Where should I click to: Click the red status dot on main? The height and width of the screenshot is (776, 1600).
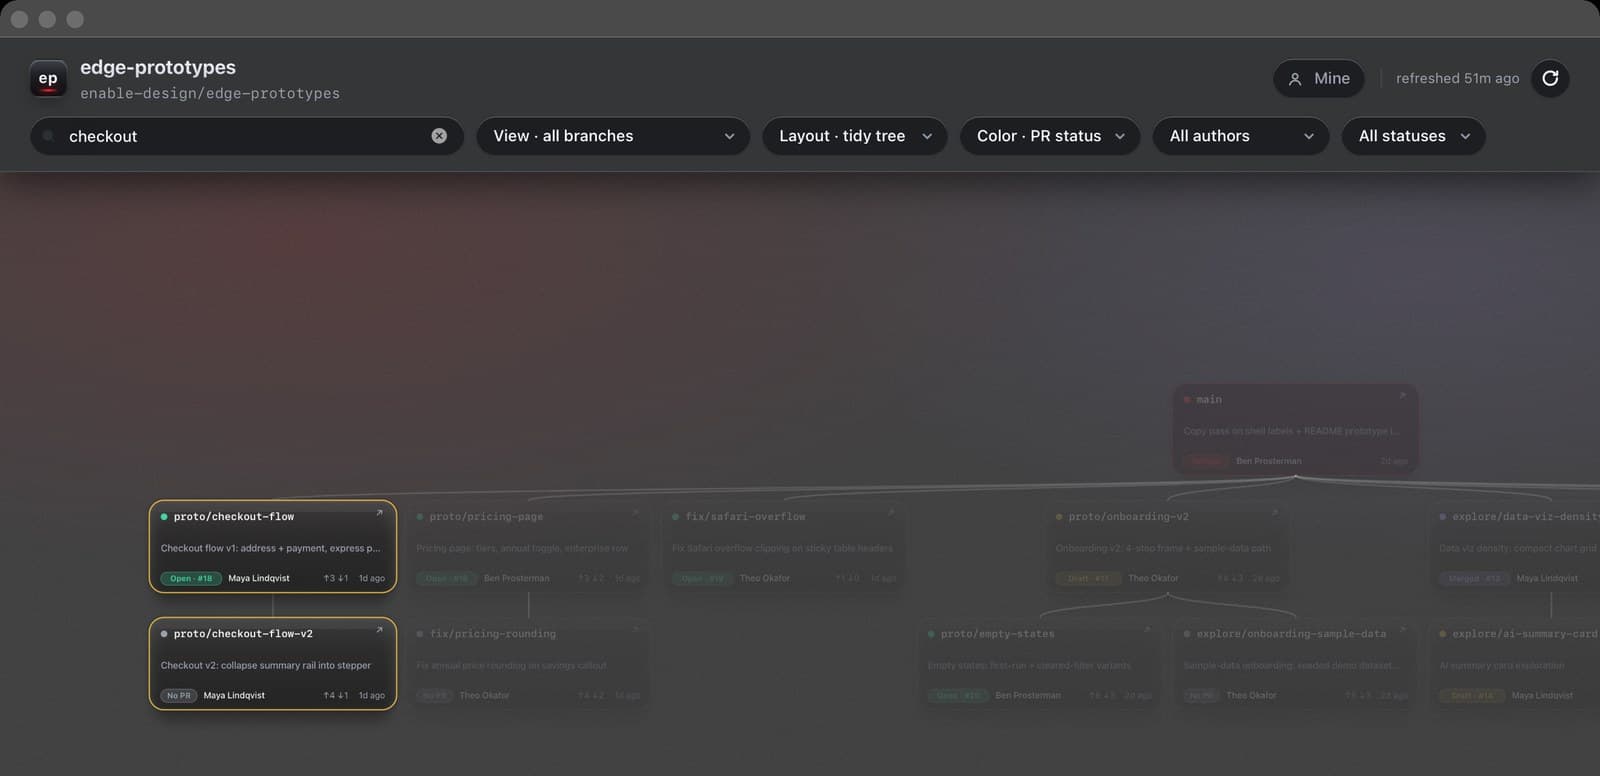1187,400
